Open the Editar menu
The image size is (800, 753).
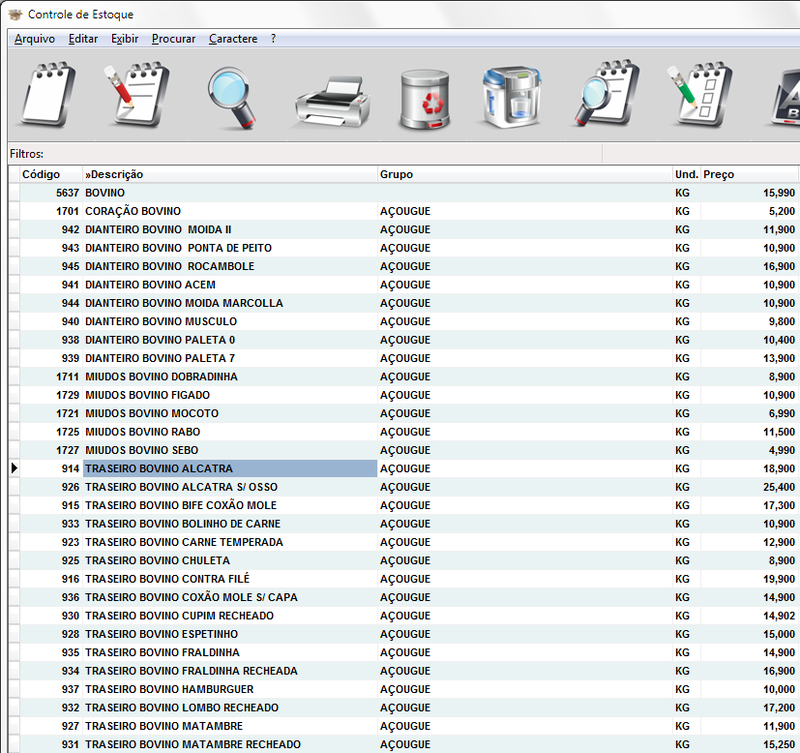pos(83,39)
